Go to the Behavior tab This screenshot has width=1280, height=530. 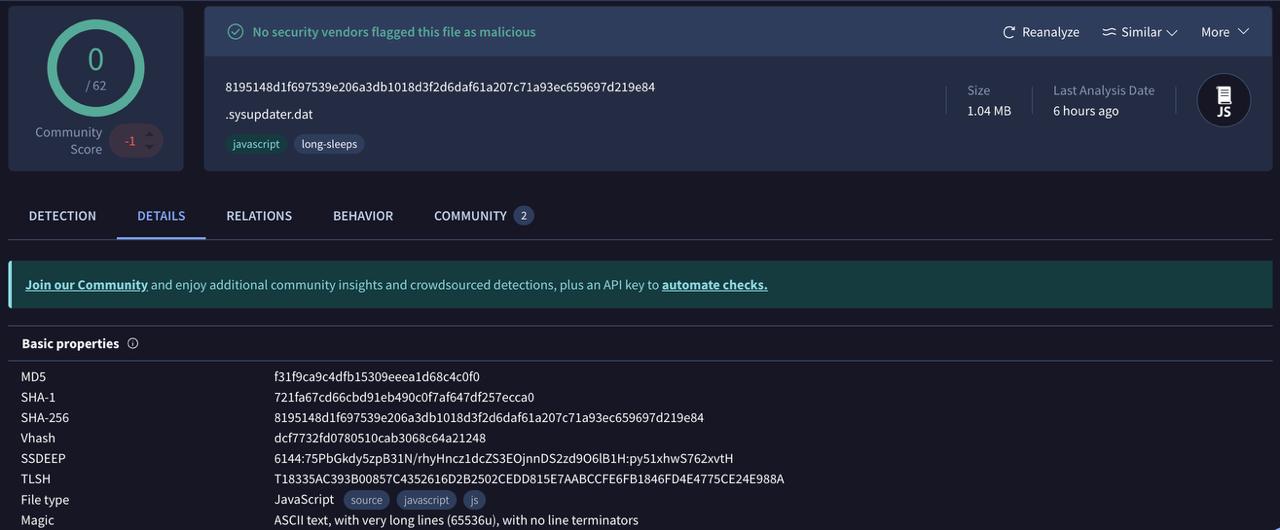(x=363, y=216)
